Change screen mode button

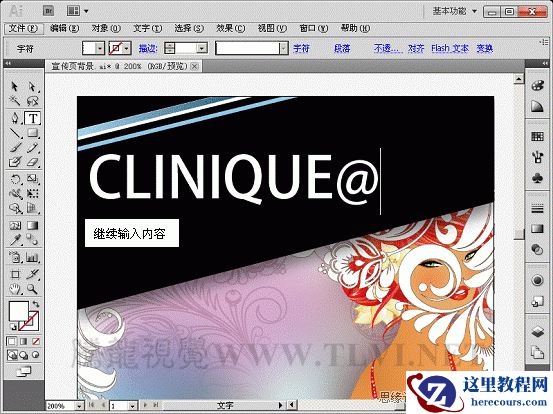pyautogui.click(x=24, y=371)
